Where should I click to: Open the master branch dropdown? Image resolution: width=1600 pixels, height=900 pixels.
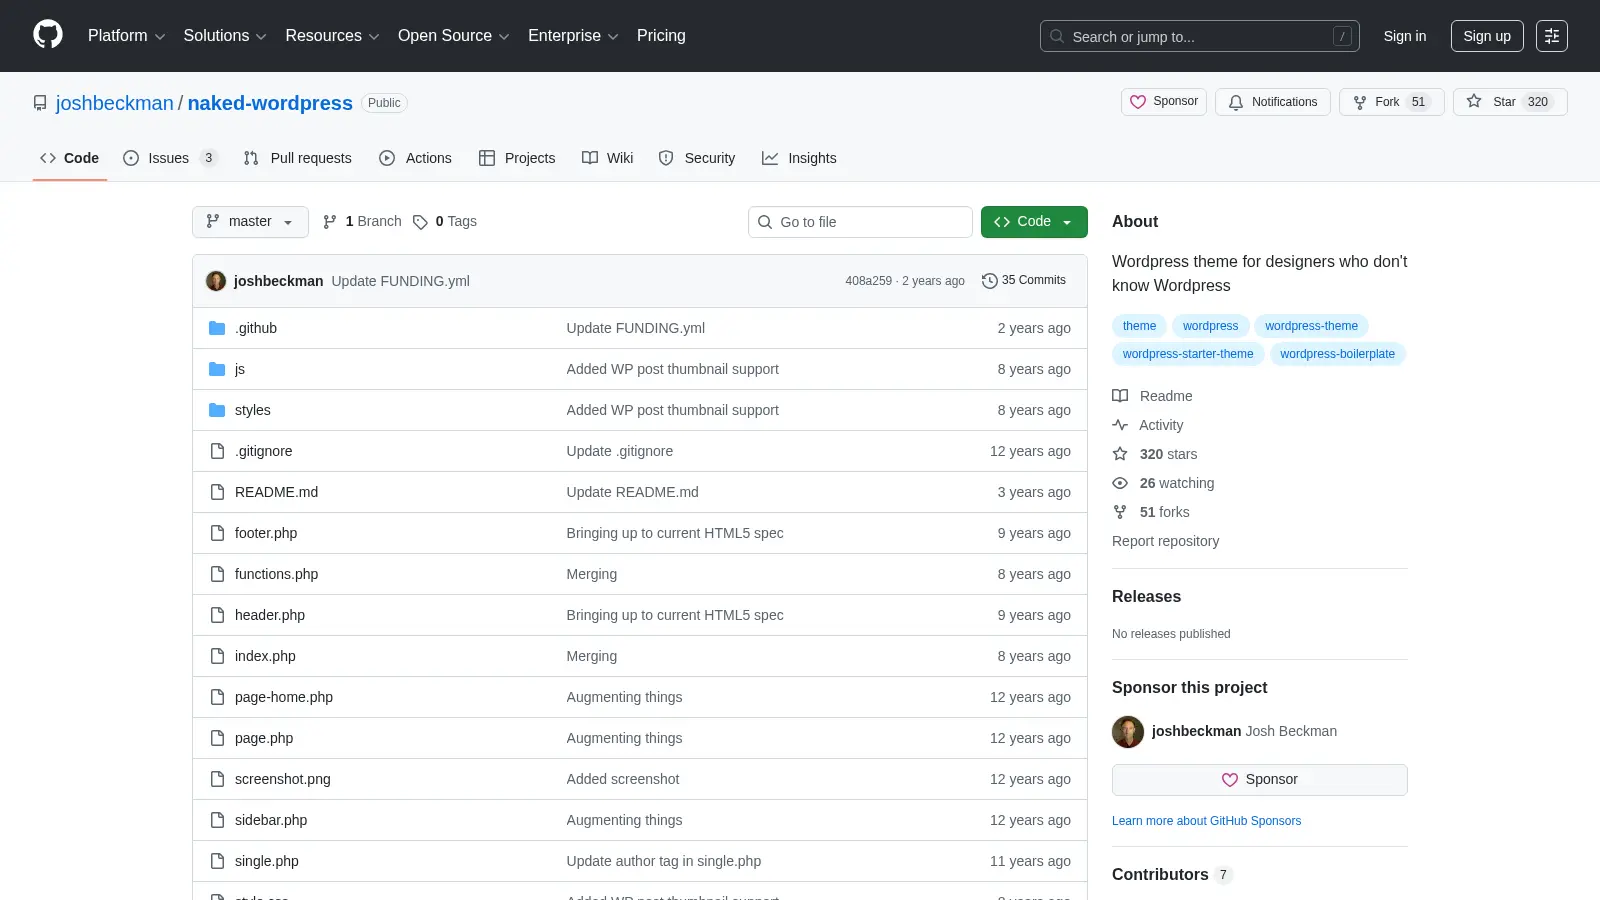click(x=250, y=222)
